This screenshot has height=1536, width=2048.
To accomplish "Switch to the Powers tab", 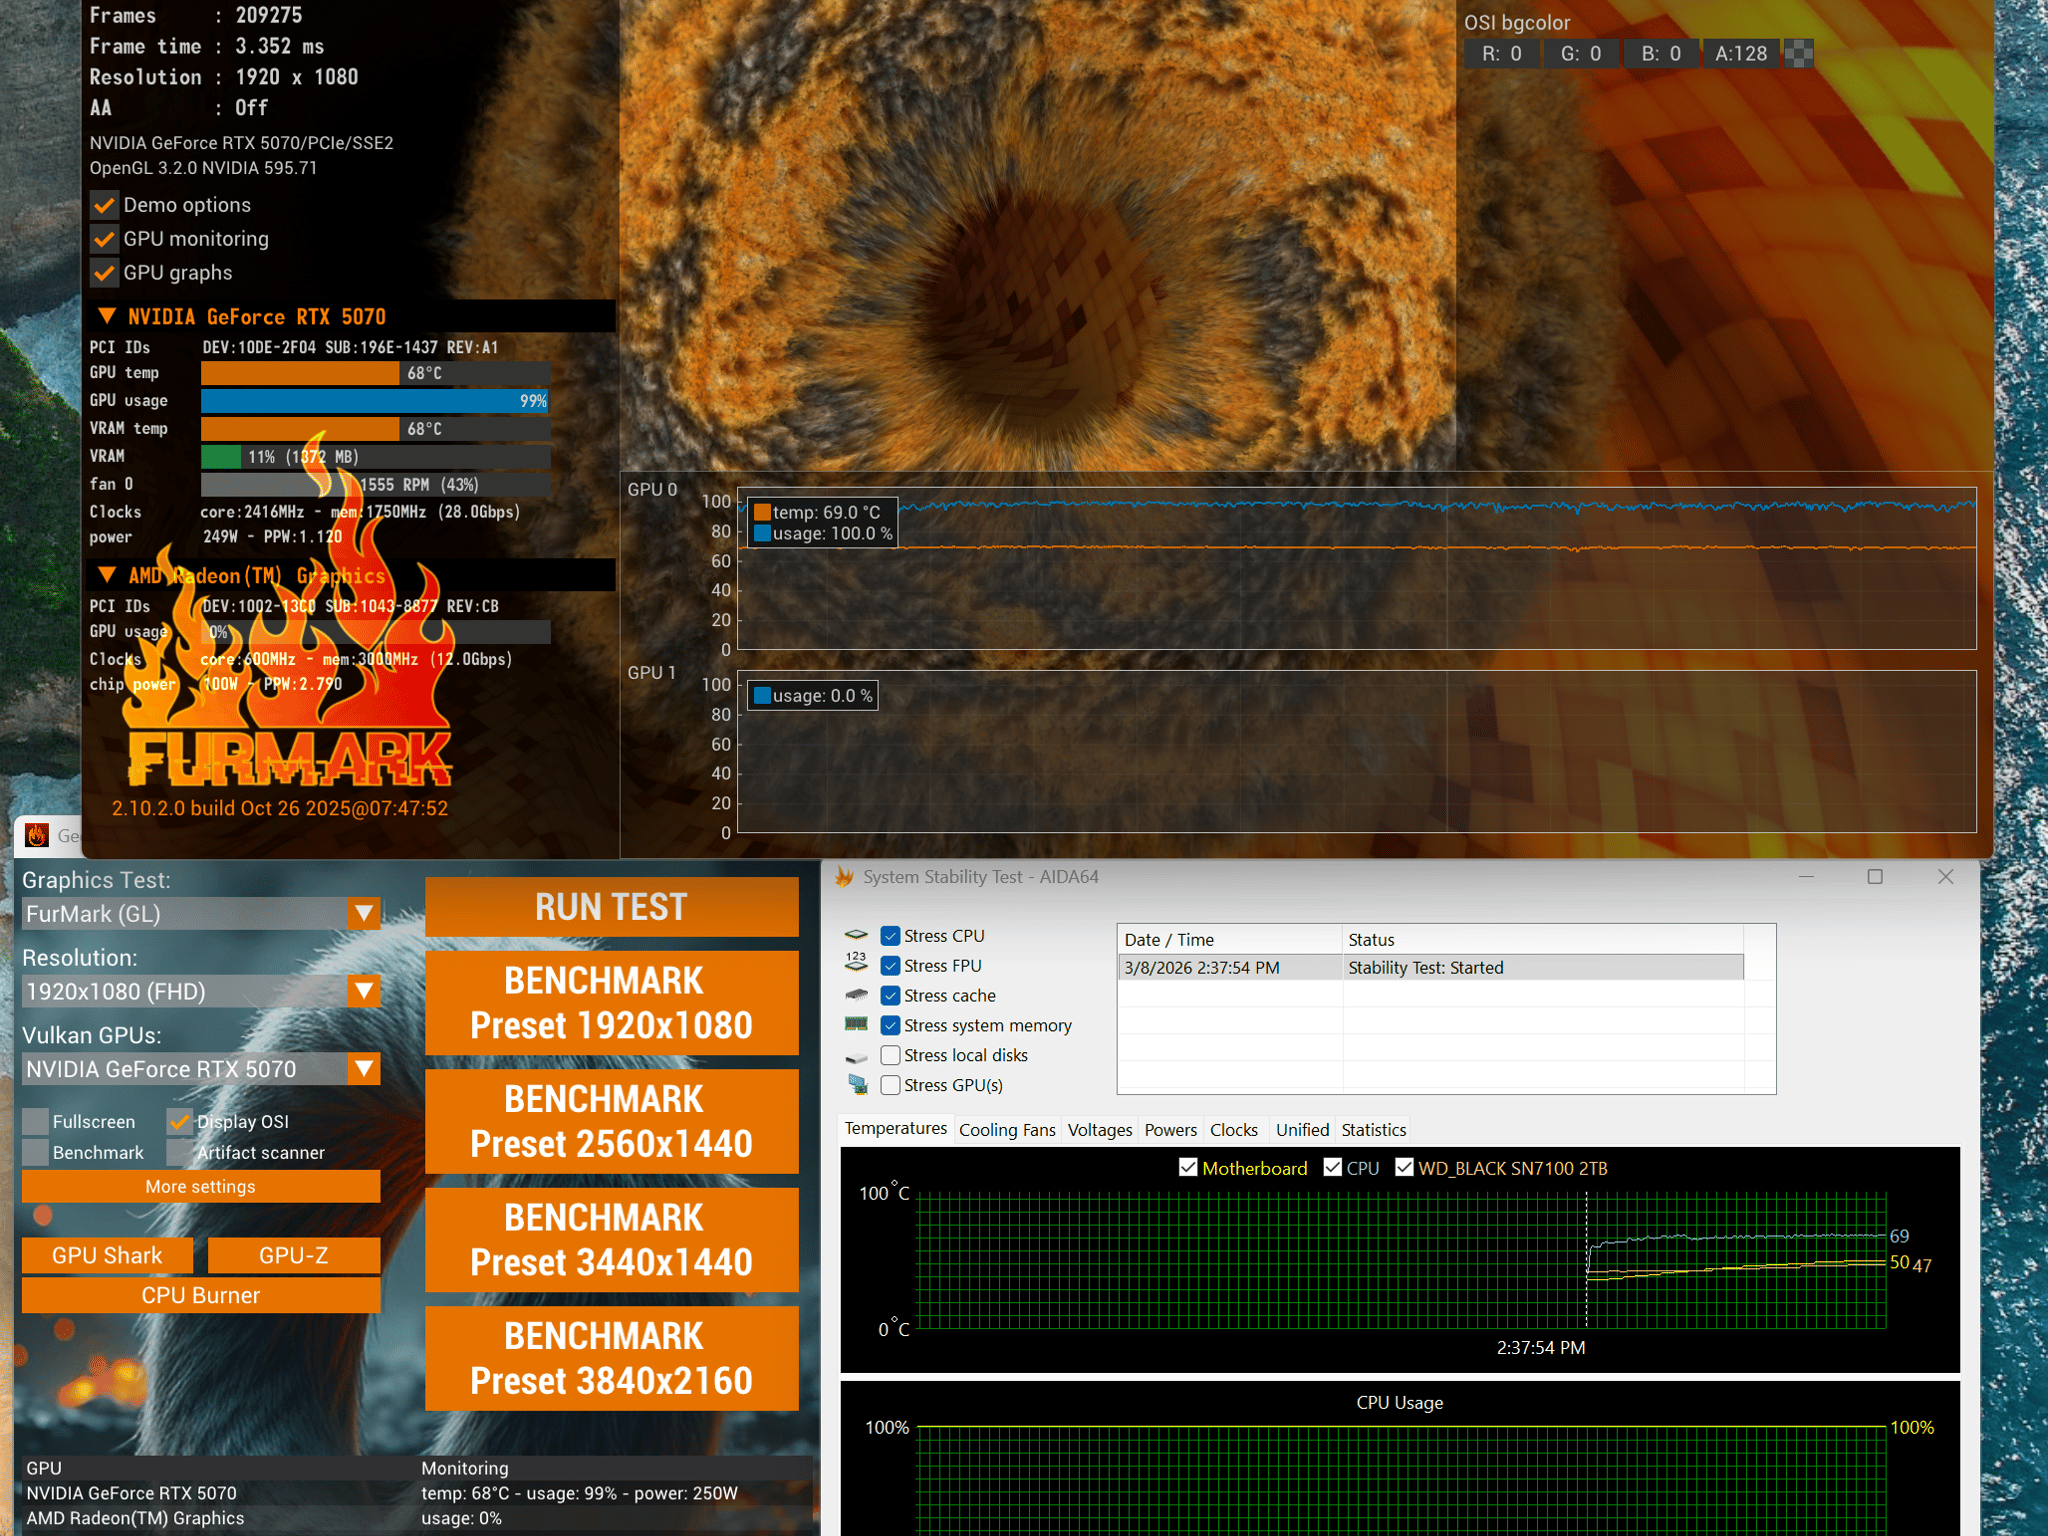I will (1170, 1130).
